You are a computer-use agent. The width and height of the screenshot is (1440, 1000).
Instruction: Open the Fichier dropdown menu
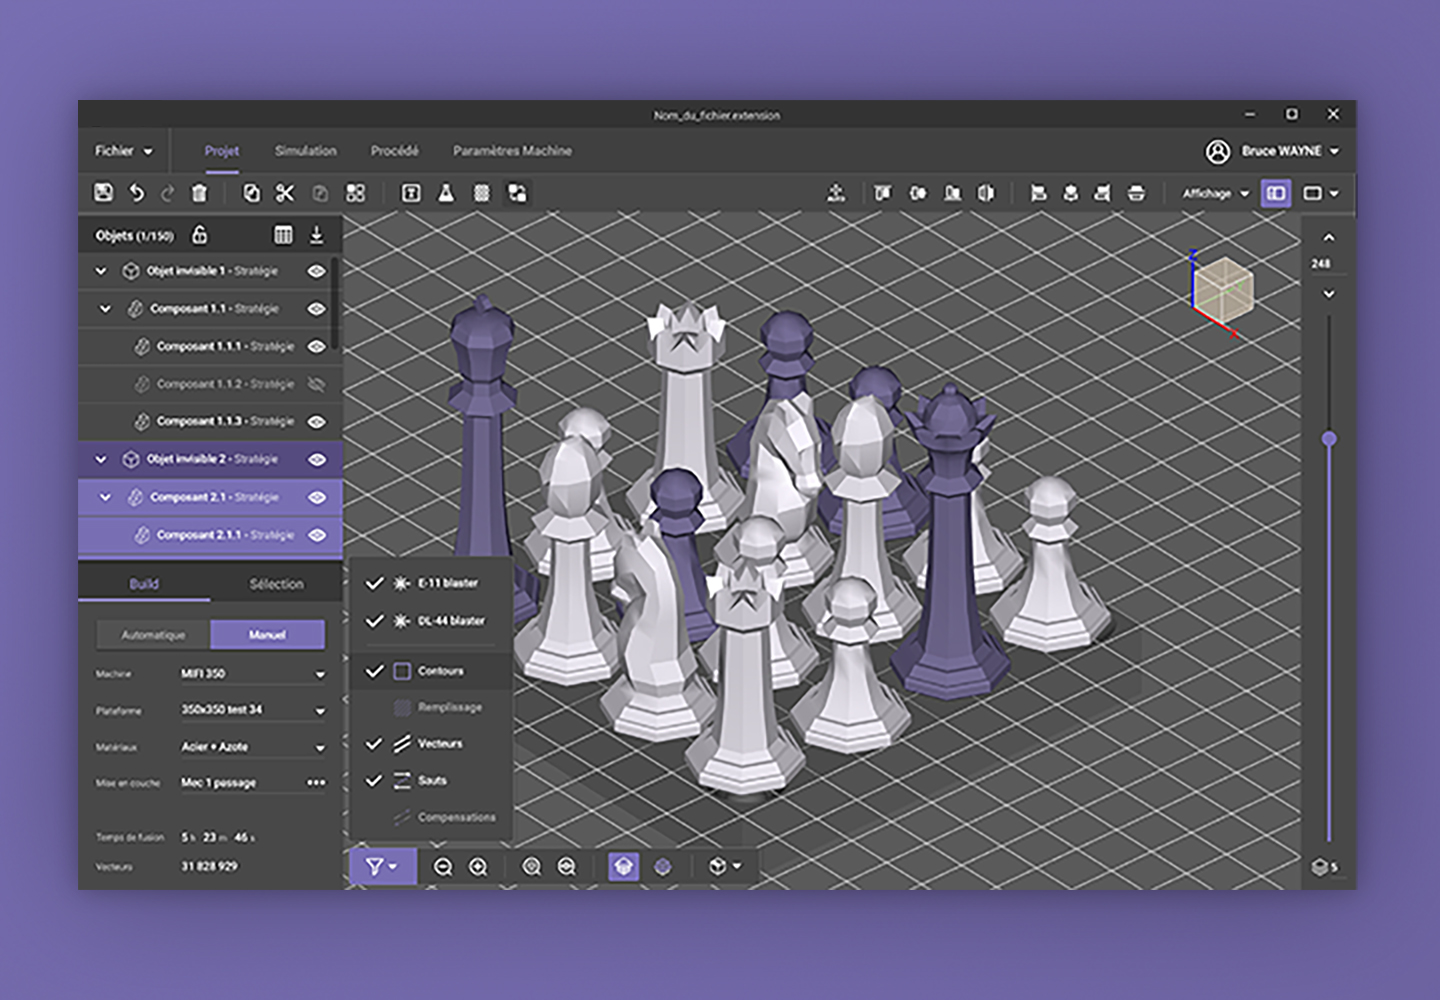124,151
